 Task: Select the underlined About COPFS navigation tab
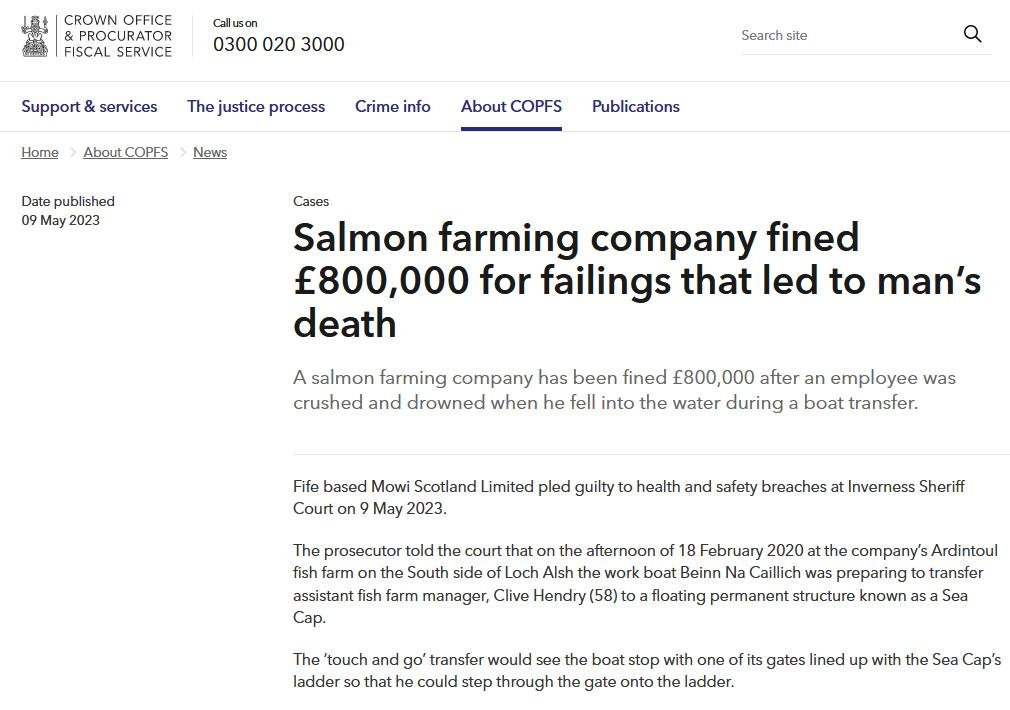[511, 106]
